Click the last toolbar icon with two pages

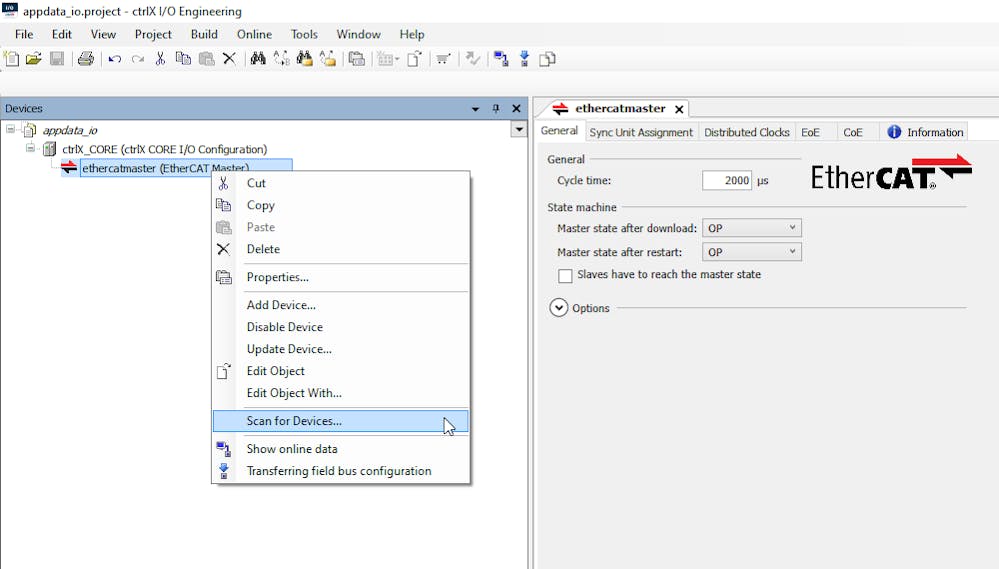547,59
